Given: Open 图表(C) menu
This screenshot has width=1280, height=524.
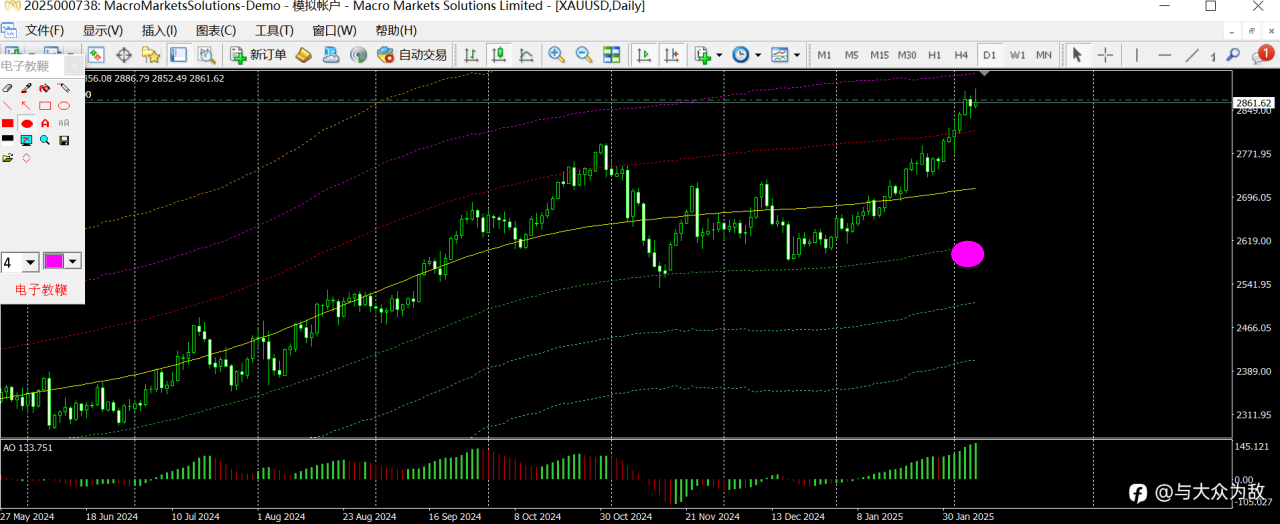Looking at the screenshot, I should coord(217,31).
